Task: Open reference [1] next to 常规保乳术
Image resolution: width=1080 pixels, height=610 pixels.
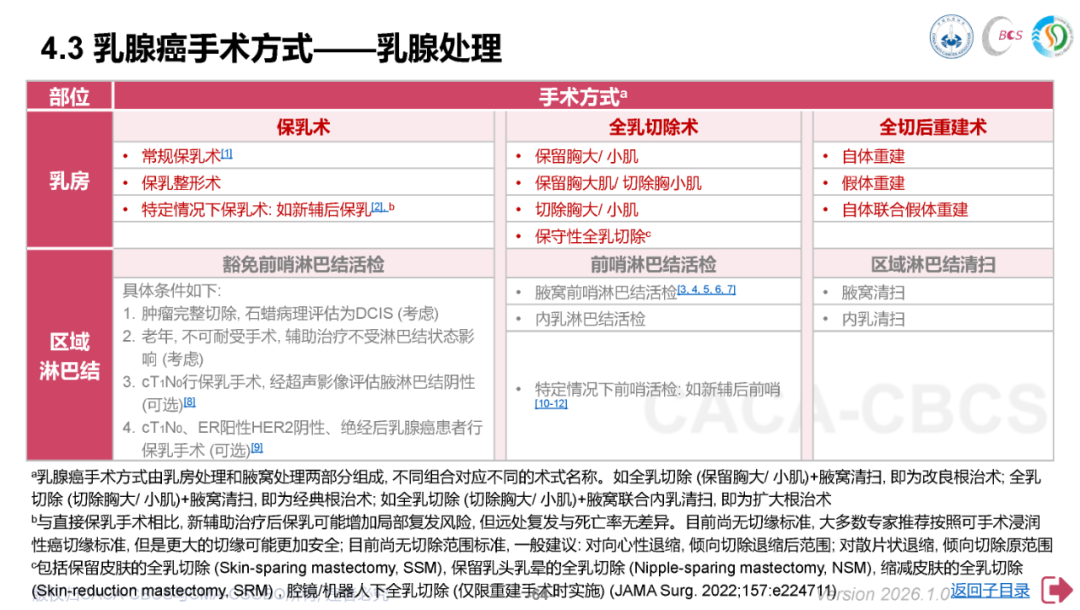Action: (227, 153)
